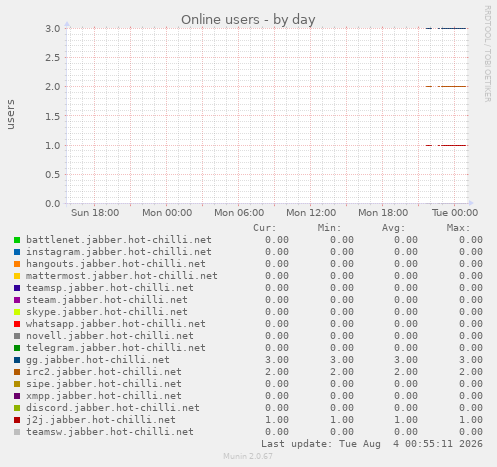Click the Max: column header
Screen dimensions: 497x467
[458, 228]
